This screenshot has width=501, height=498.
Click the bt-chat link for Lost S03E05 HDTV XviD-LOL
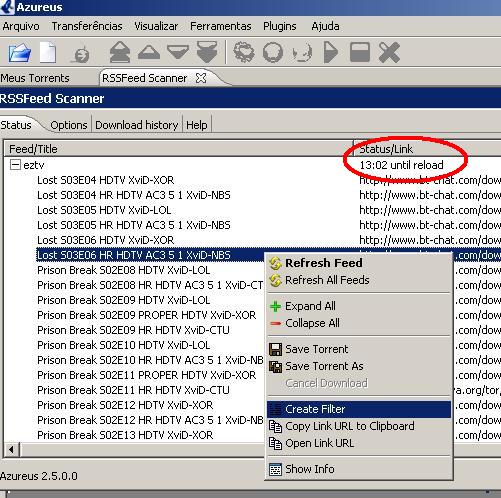tap(430, 210)
